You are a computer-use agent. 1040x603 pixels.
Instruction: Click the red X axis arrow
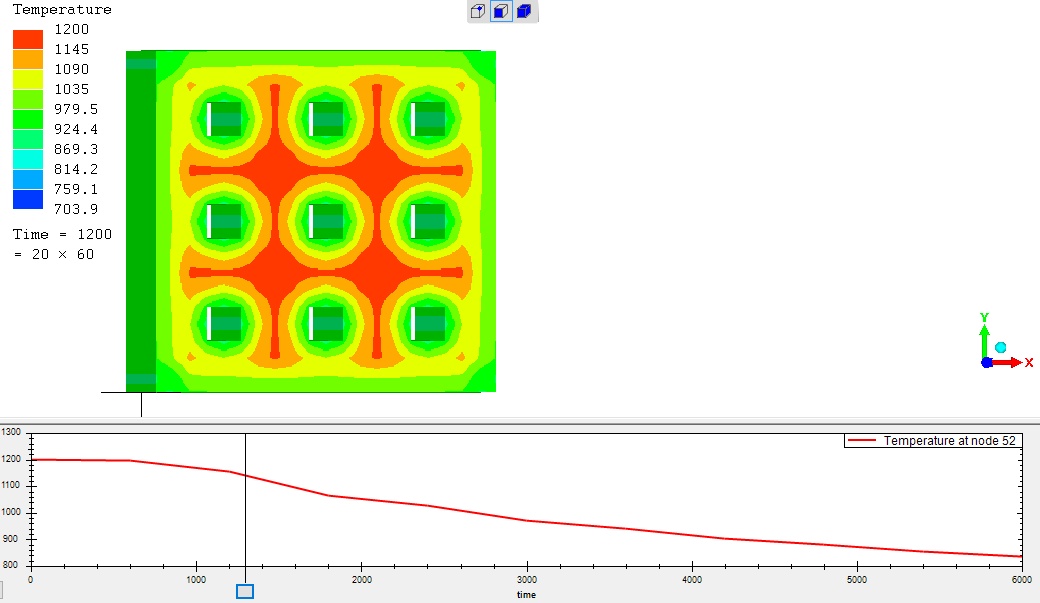click(x=1012, y=362)
